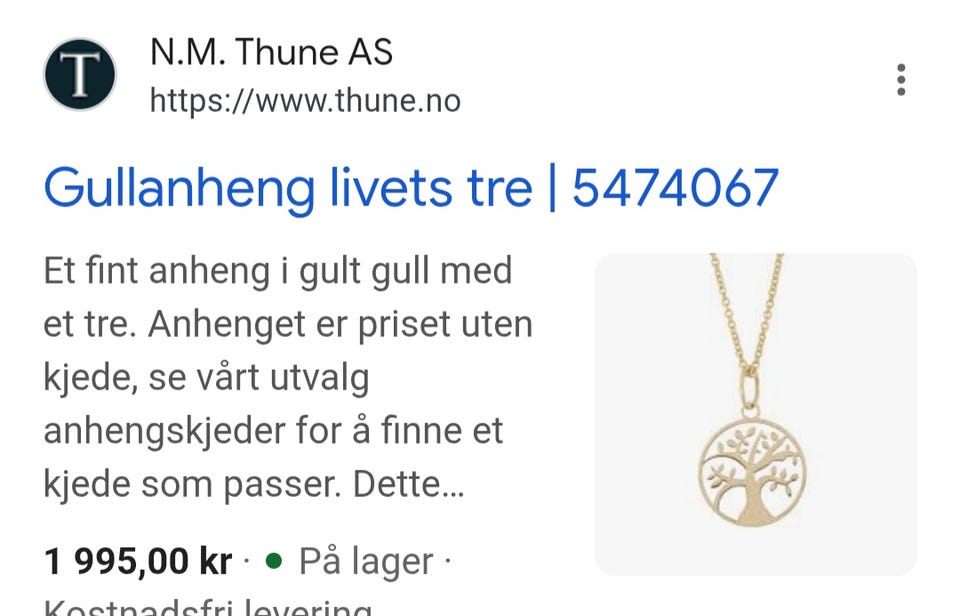Click the words 'livets tre' in the title

pos(431,188)
